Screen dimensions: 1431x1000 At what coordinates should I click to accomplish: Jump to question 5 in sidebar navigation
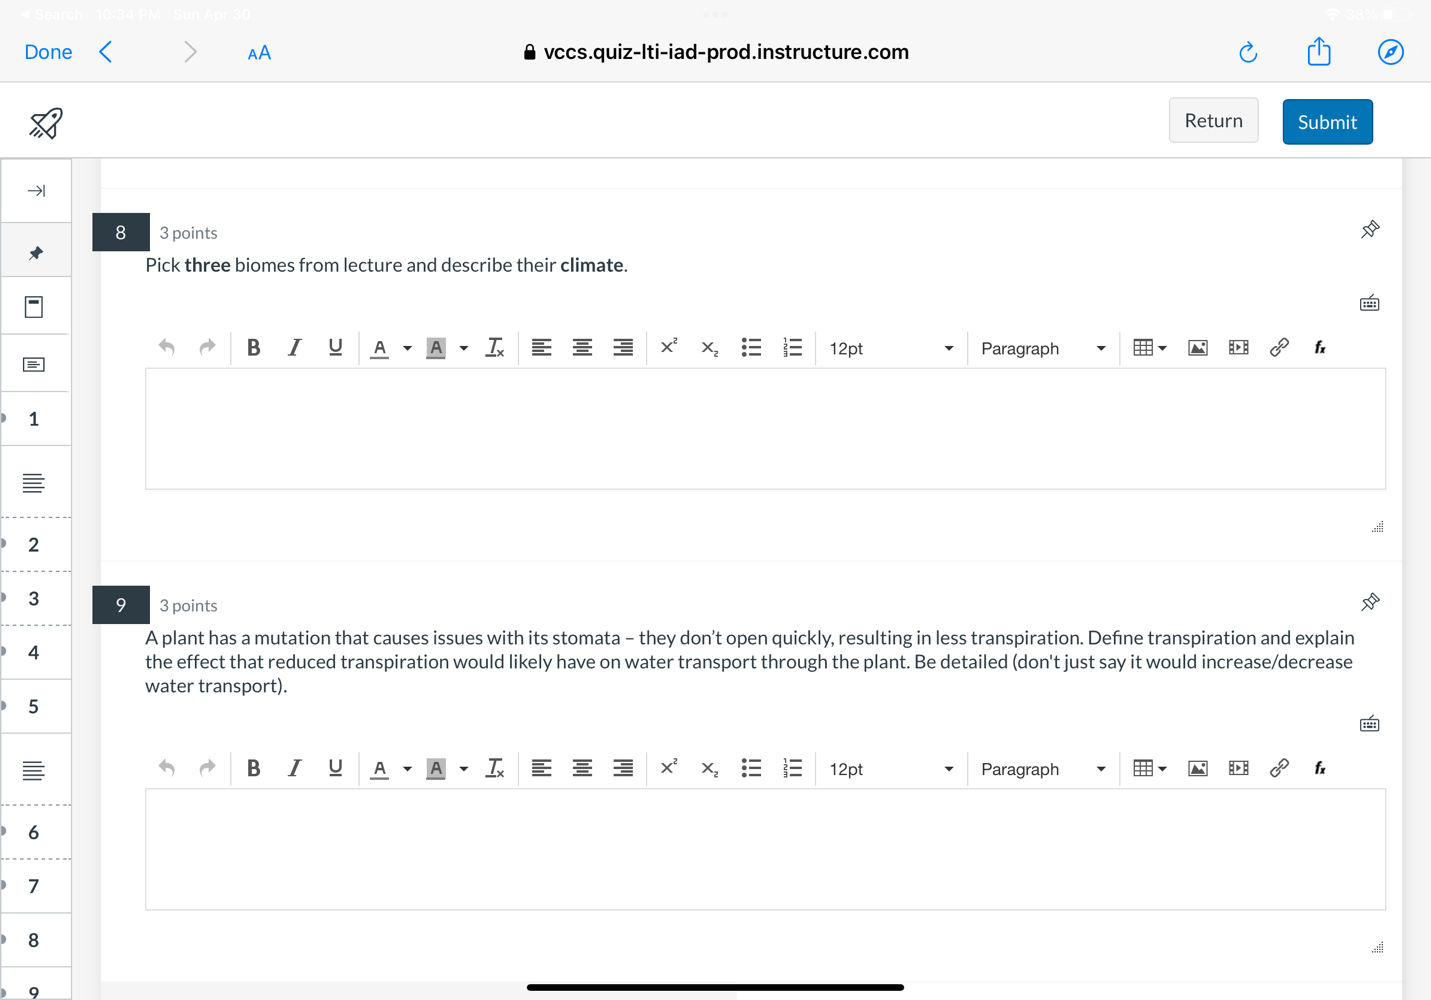34,707
